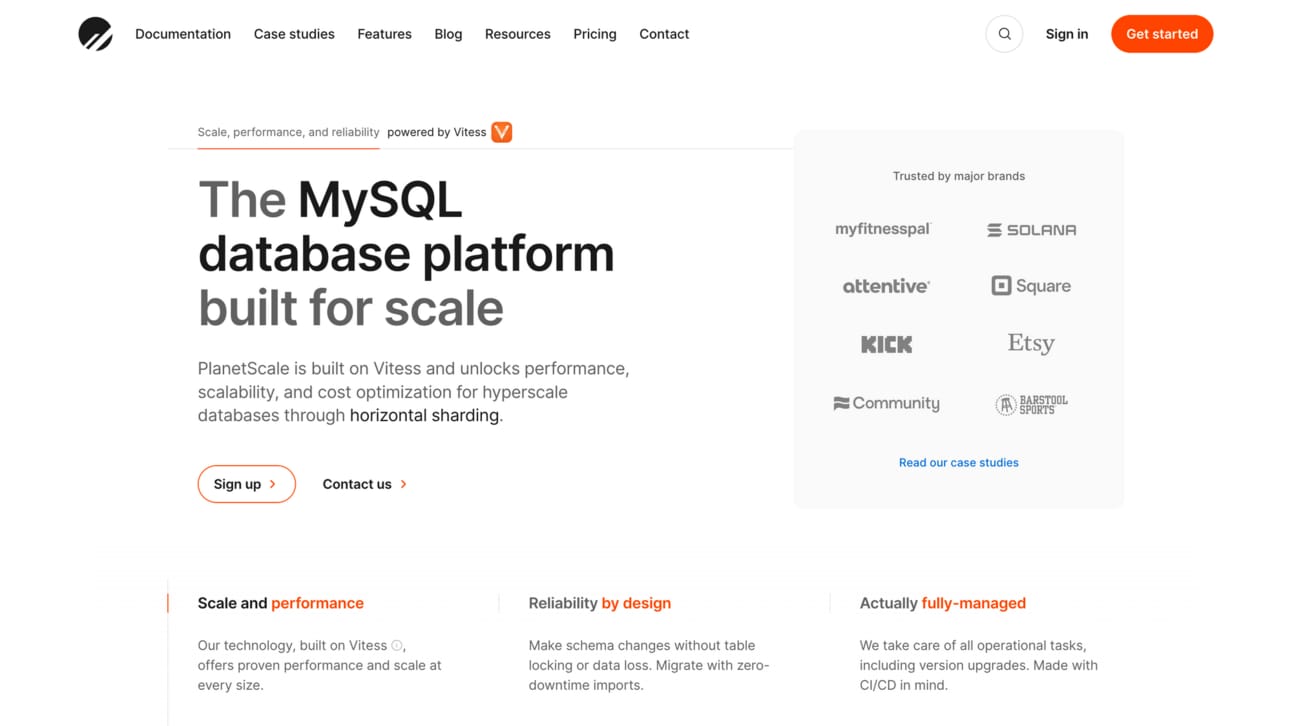The height and width of the screenshot is (726, 1292).
Task: Click the MySQL database platform headline
Action: 406,254
